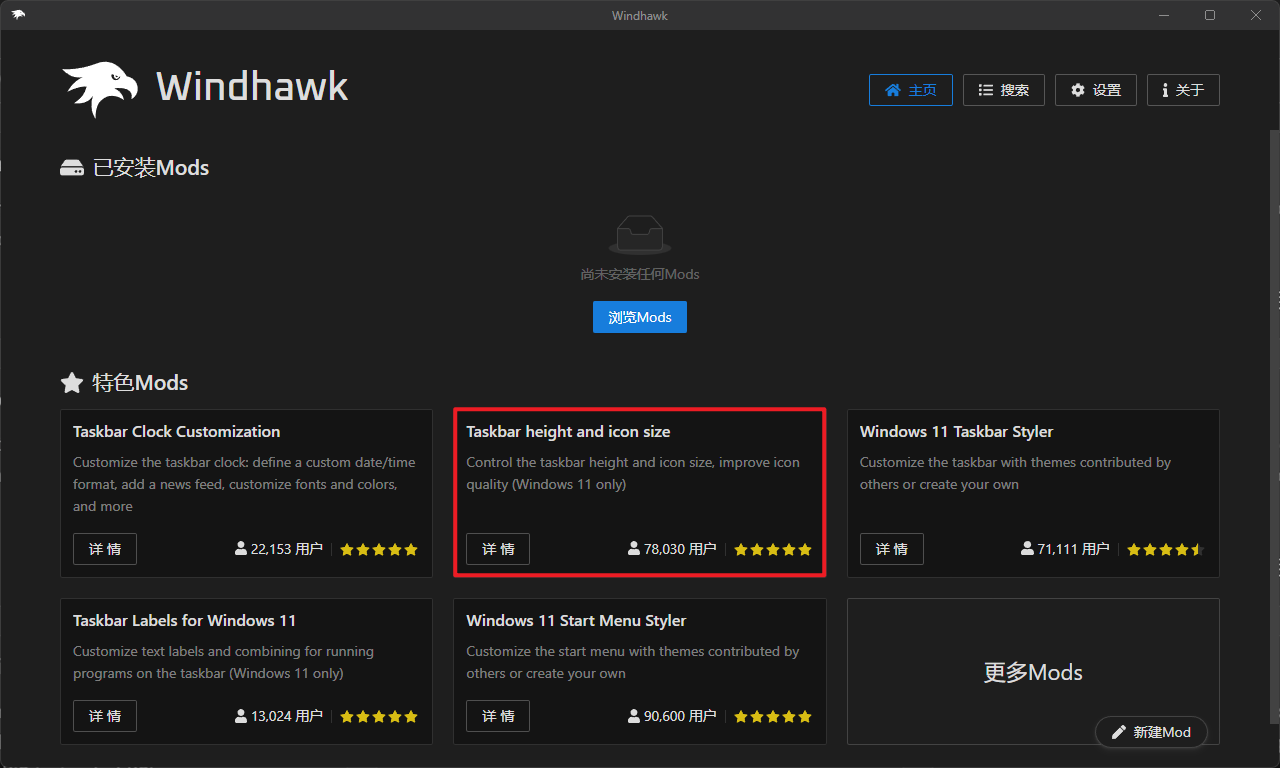Screen dimensions: 1280x768
Task: Open 详情 for Taskbar Clock Customization
Action: pyautogui.click(x=105, y=549)
